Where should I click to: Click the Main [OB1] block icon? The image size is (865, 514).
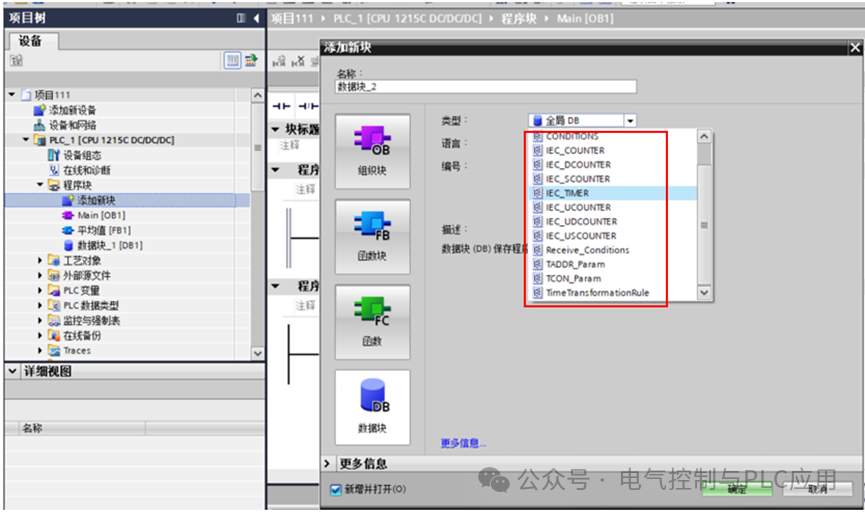pos(68,215)
